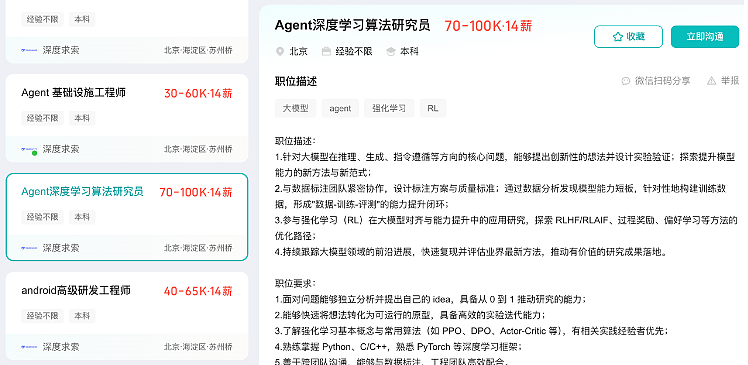
Task: Click the 职位要求： heading in the description
Action: tap(296, 283)
